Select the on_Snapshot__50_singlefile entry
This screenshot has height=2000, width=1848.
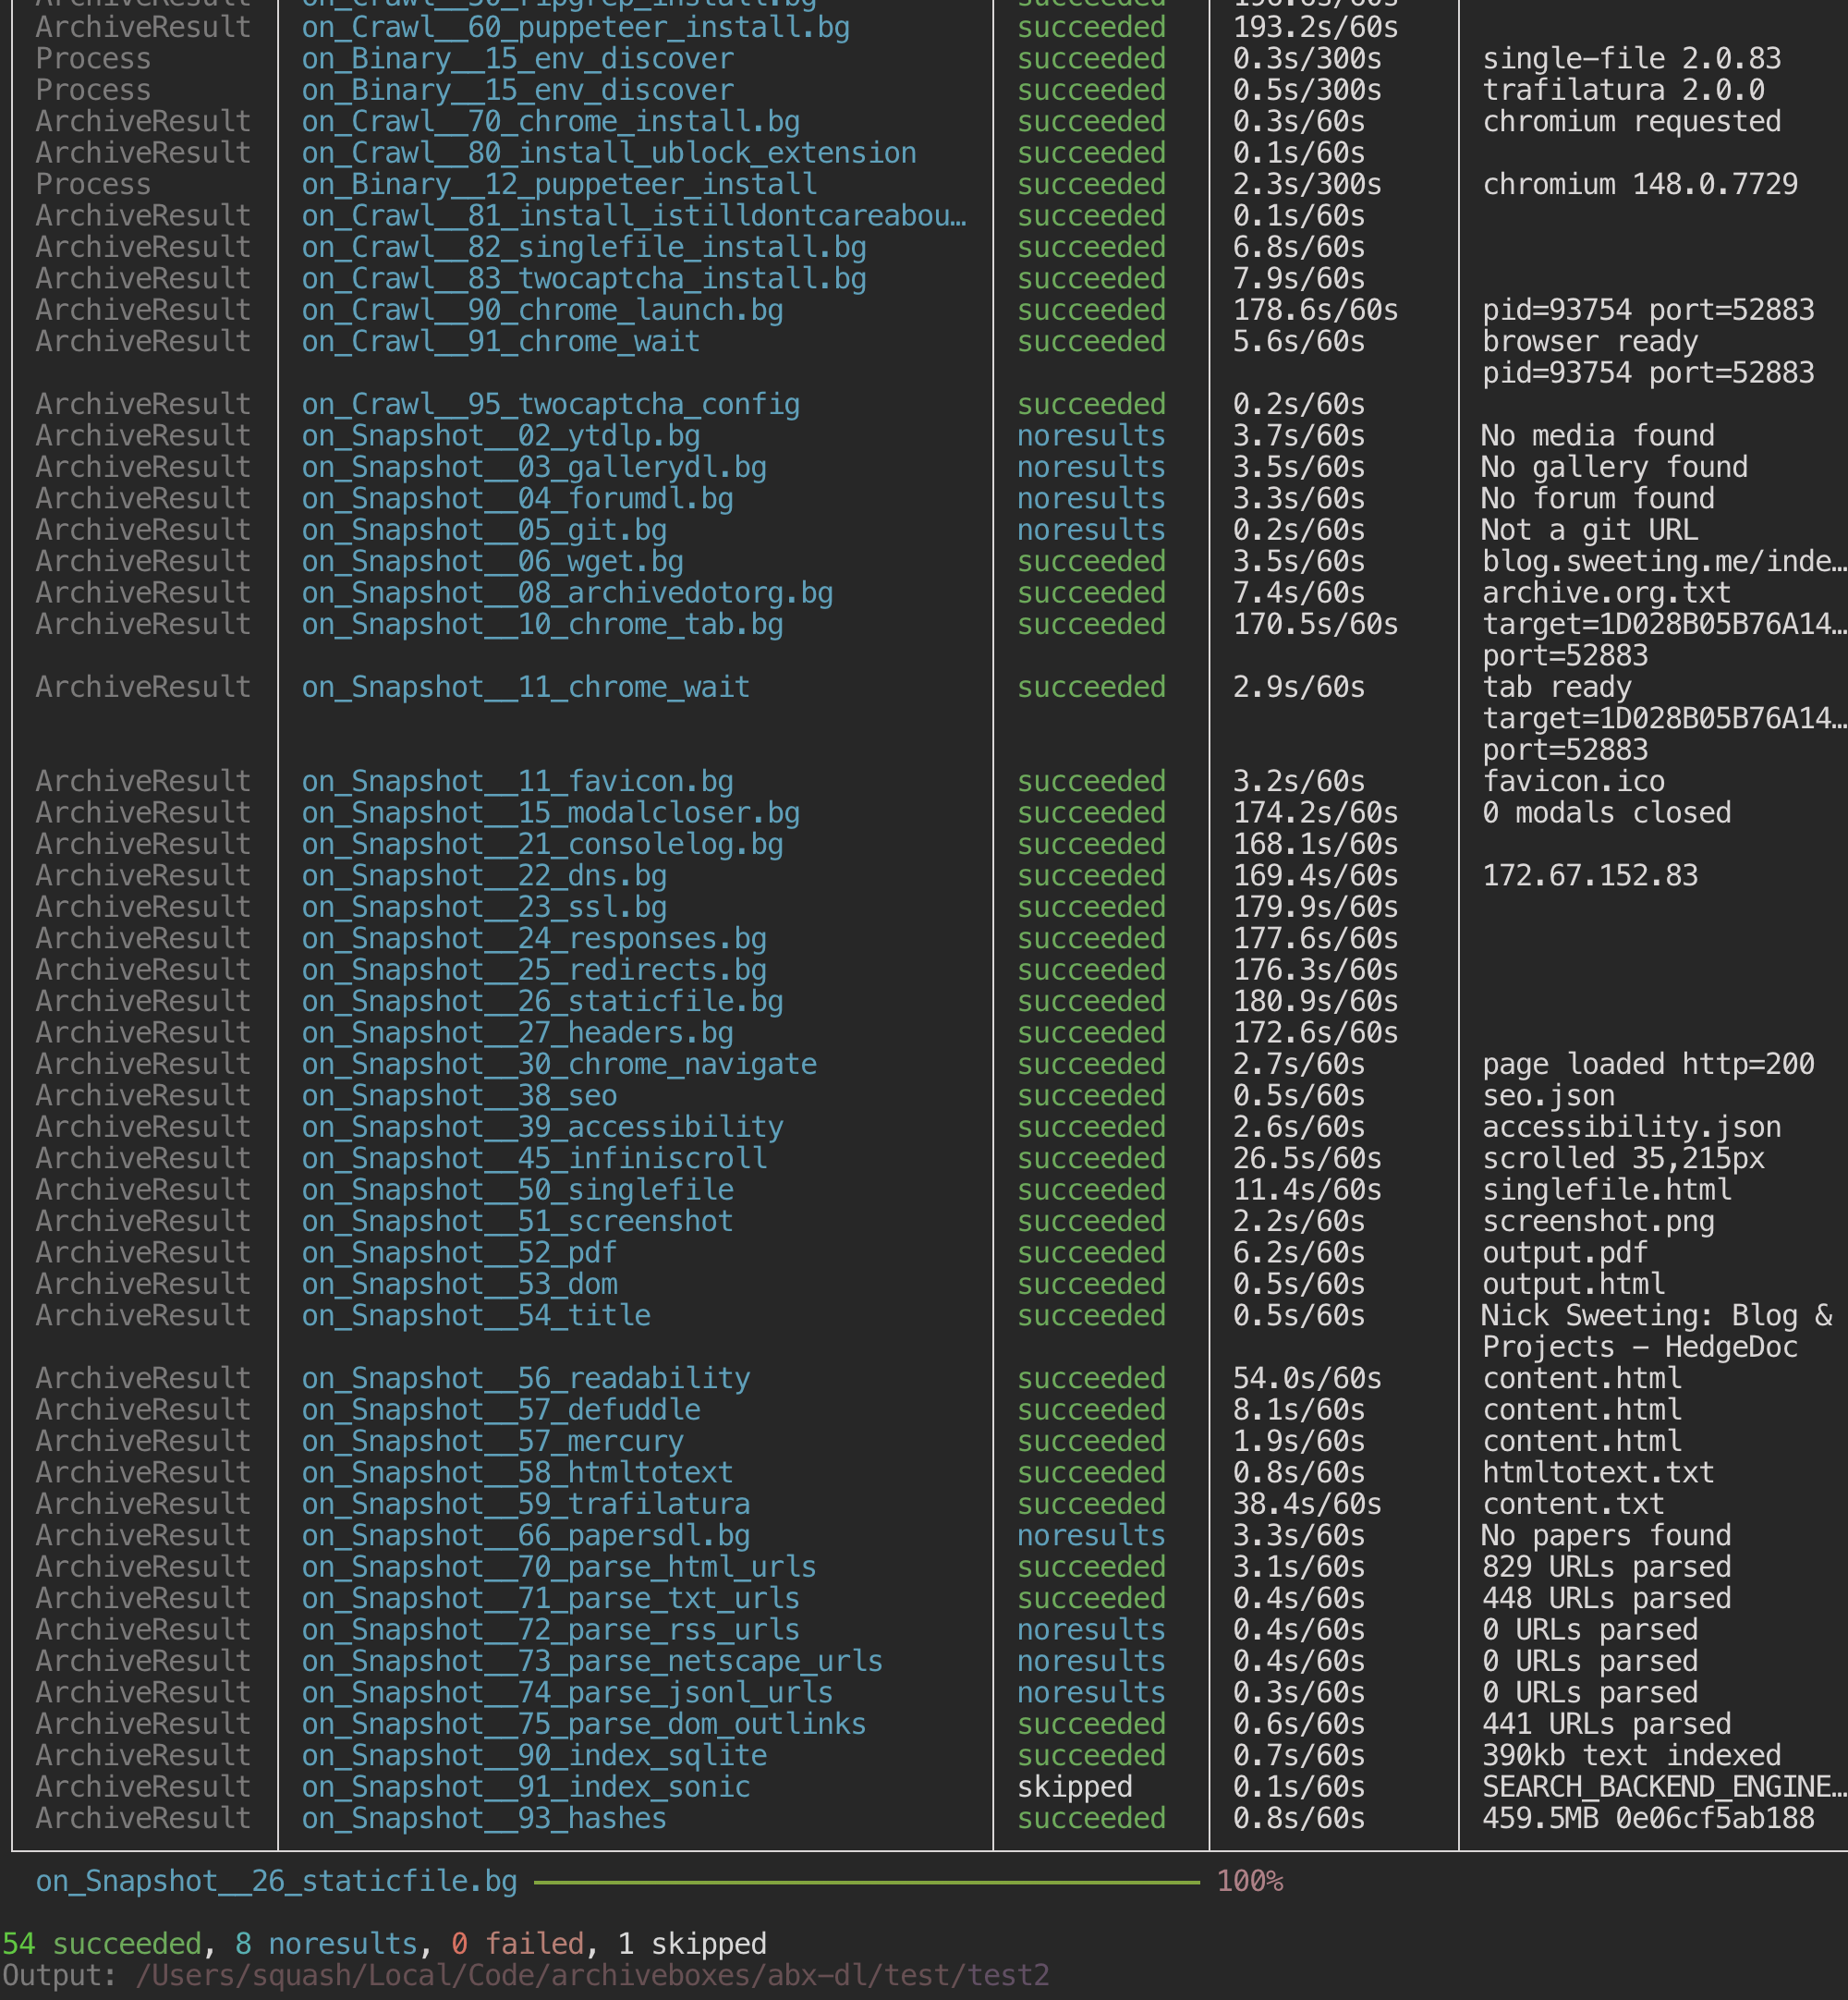tap(517, 1189)
